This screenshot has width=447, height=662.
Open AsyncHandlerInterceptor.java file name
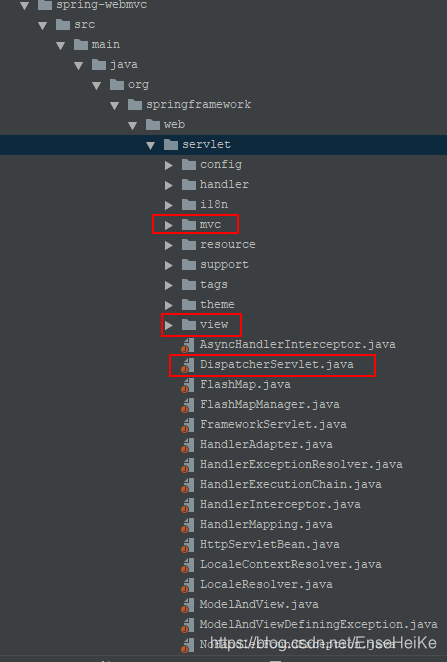[x=298, y=345]
